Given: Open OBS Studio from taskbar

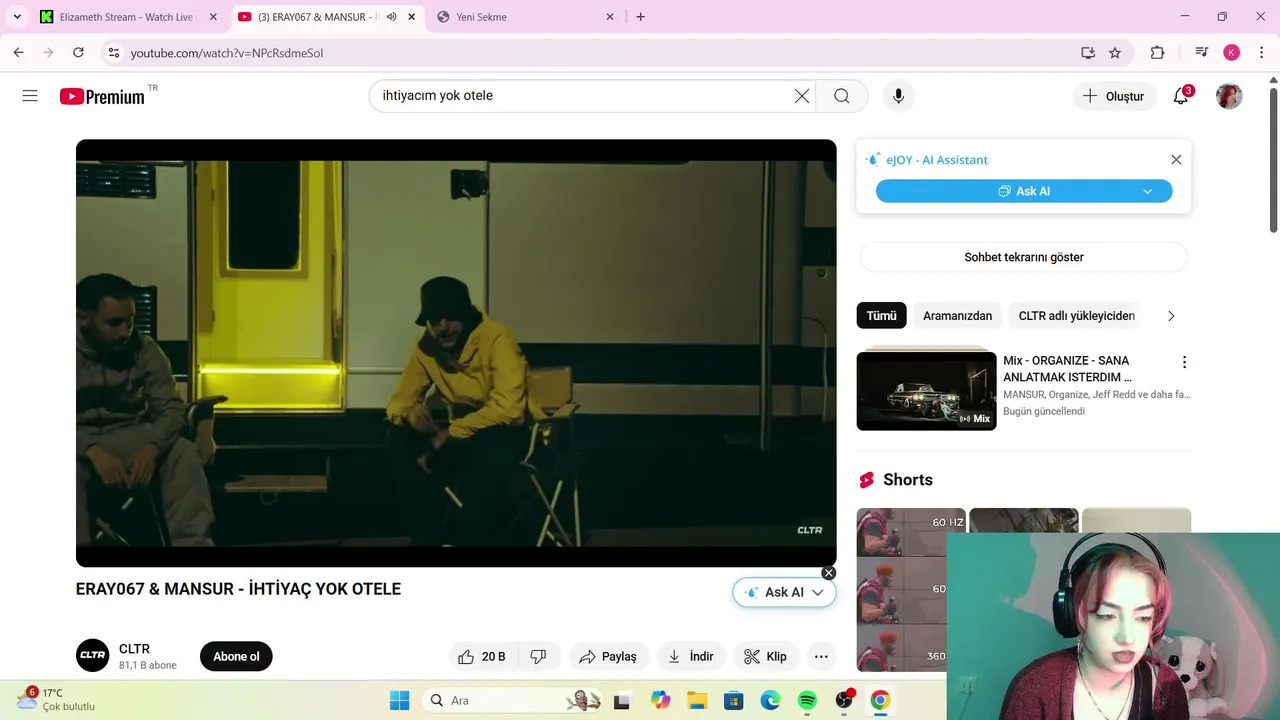Looking at the screenshot, I should [845, 700].
